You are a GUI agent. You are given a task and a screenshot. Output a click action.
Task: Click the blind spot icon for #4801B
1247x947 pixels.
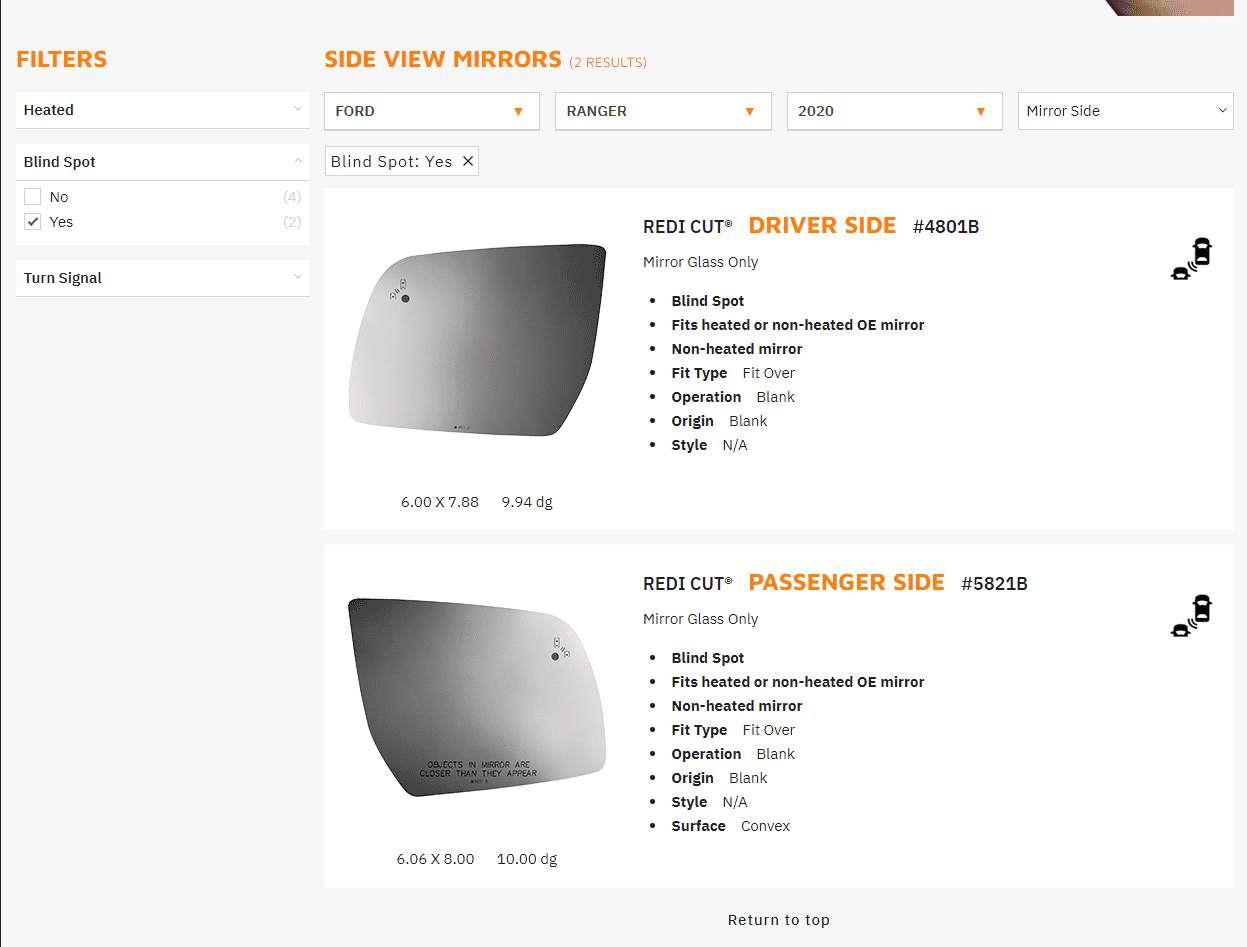pos(1191,258)
